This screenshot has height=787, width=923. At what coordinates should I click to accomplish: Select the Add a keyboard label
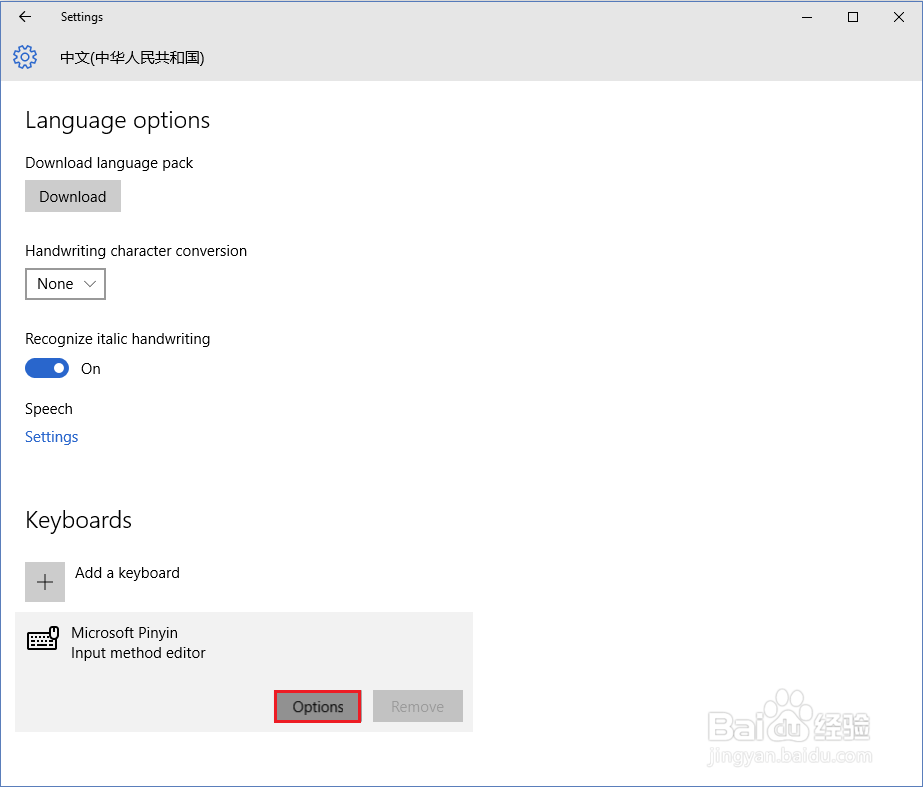coord(127,573)
